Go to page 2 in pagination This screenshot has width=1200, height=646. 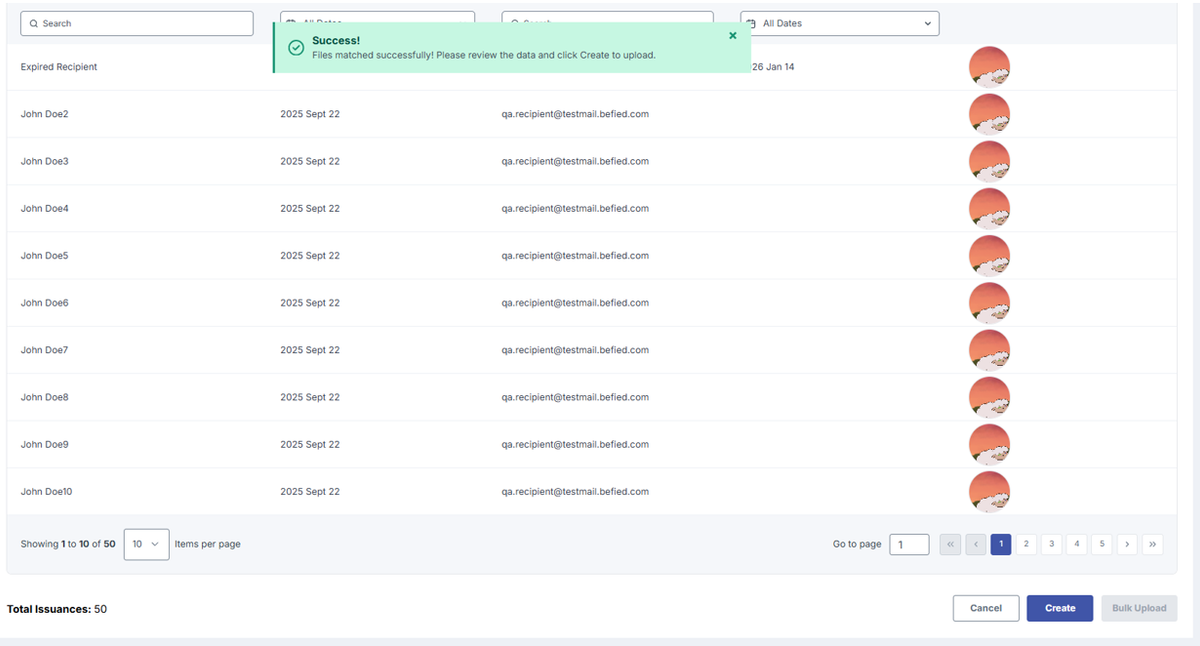click(1026, 544)
